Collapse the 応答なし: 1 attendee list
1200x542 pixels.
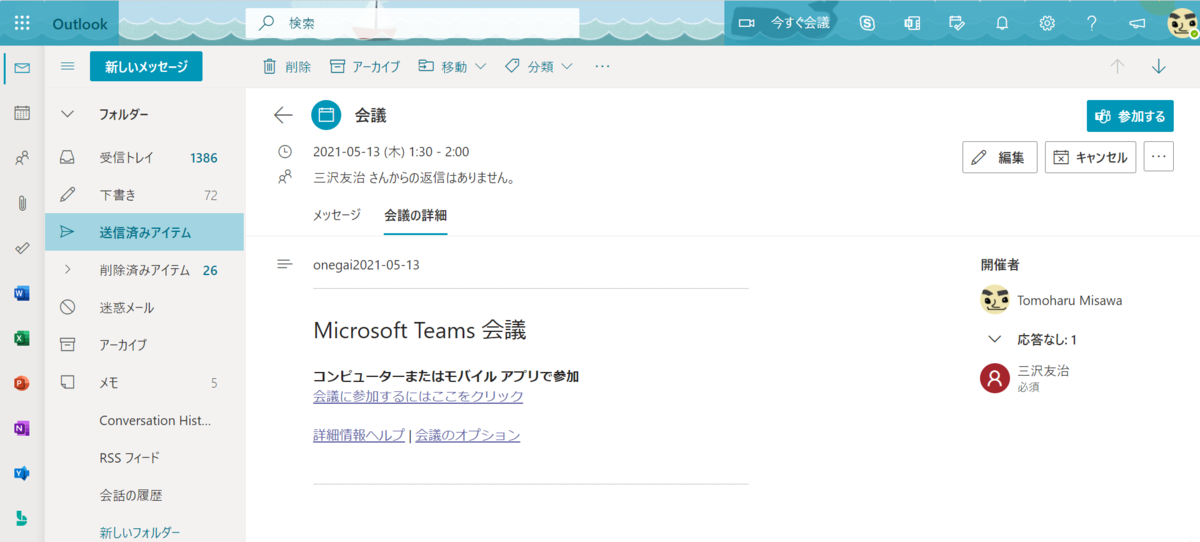click(x=994, y=339)
